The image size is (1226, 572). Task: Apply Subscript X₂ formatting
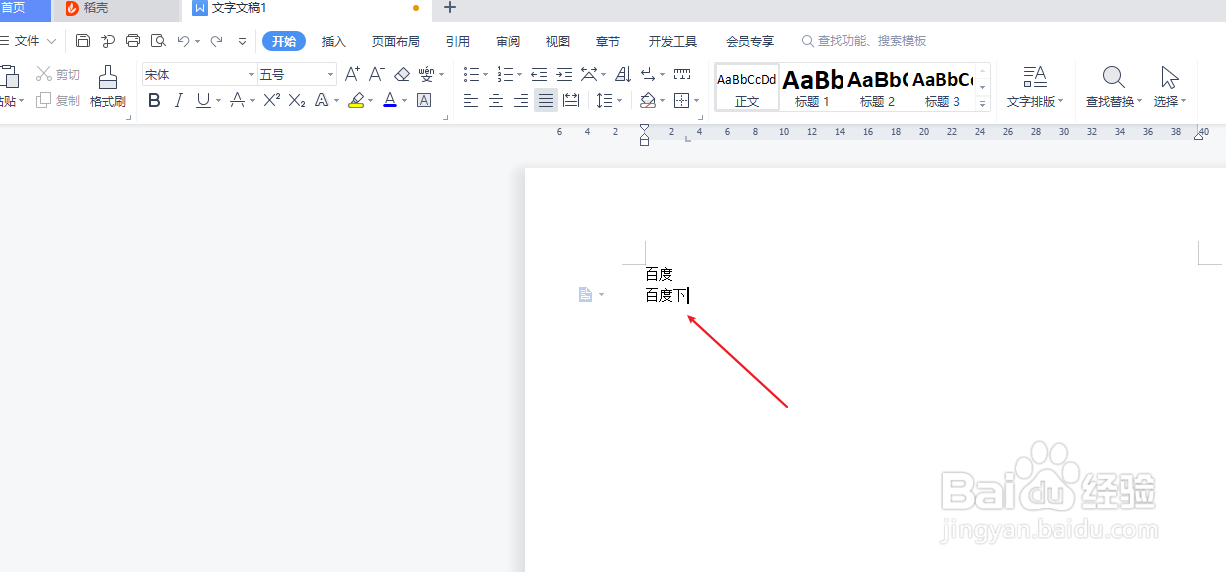(297, 100)
